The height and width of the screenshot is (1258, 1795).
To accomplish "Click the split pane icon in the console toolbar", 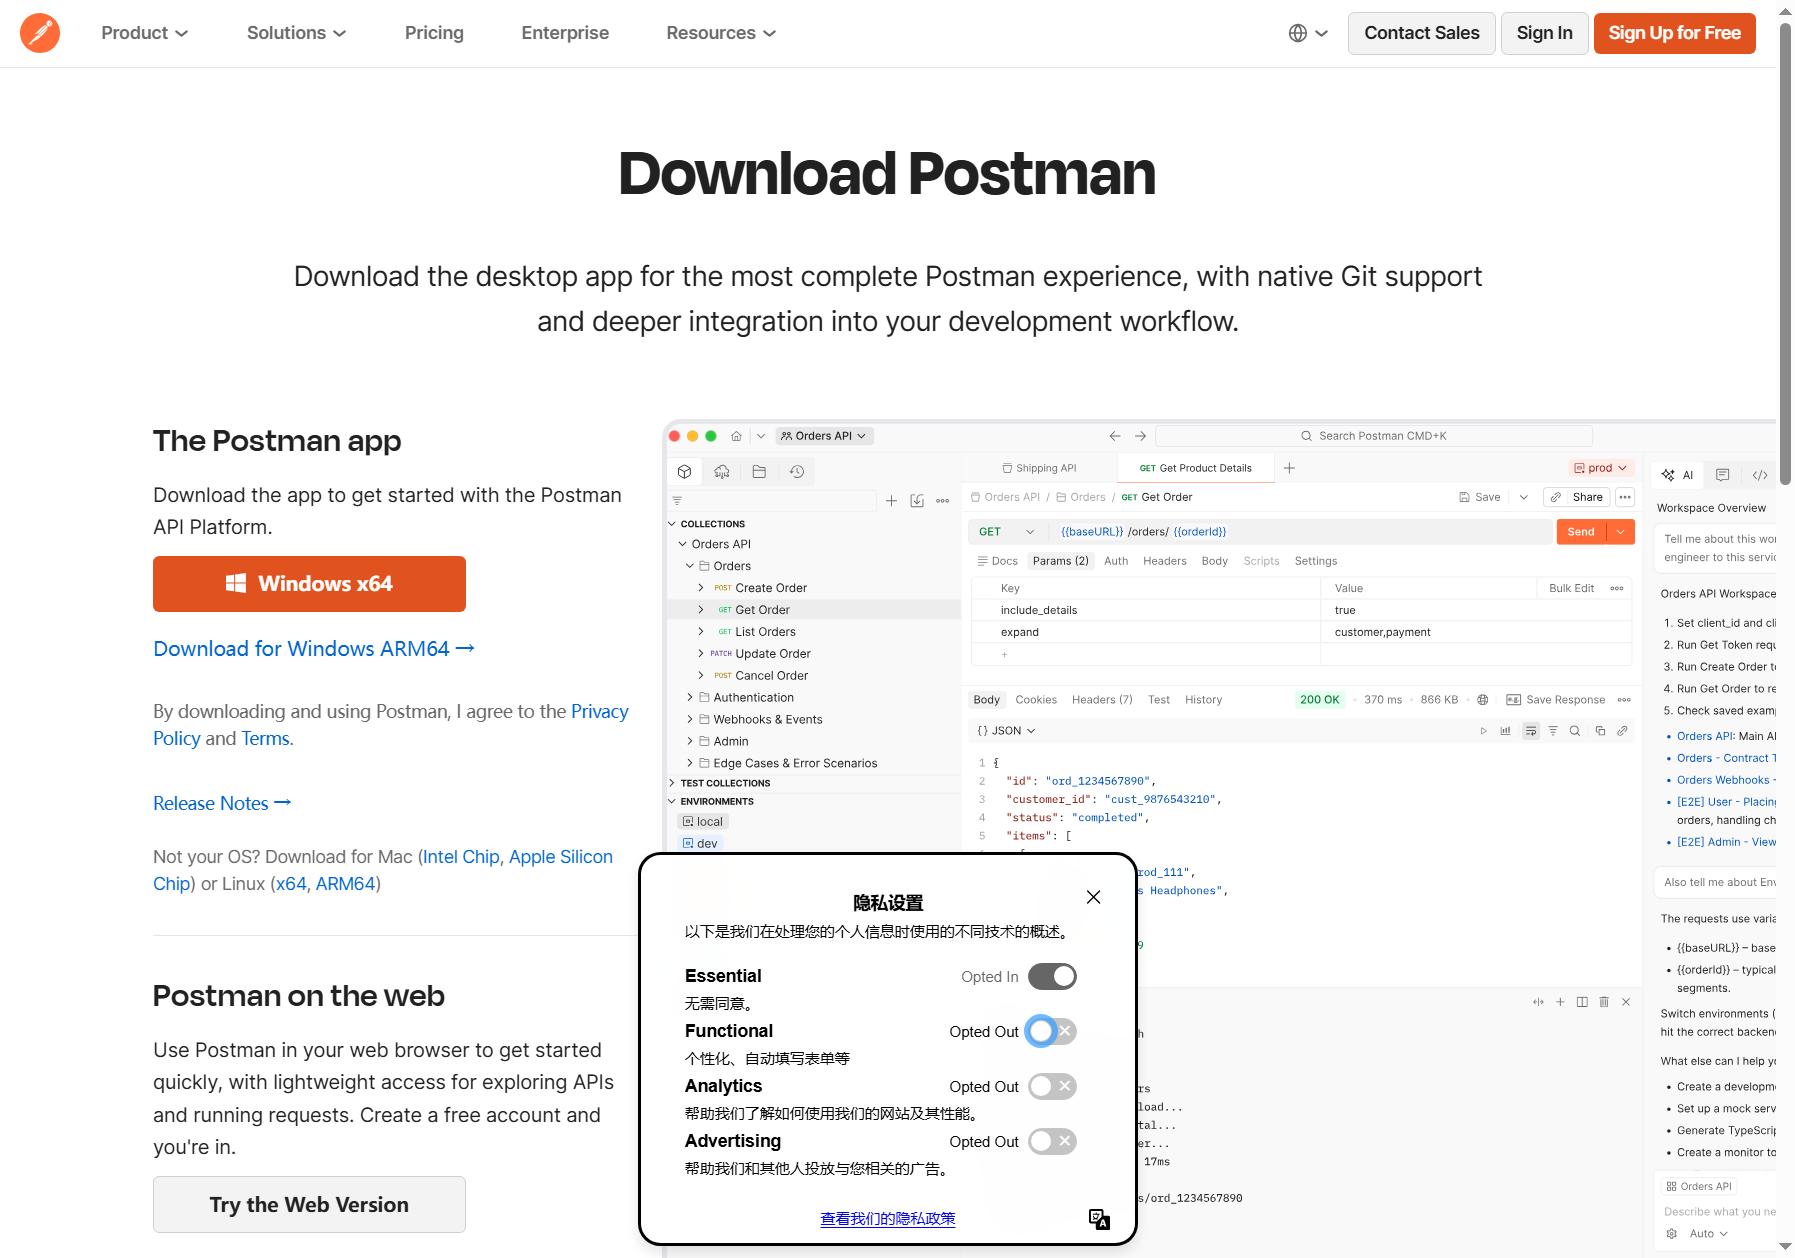I will 1582,1002.
